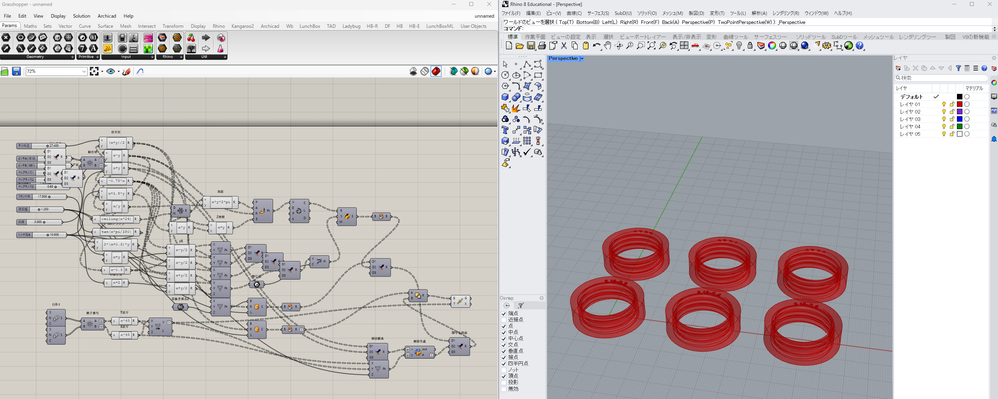998x399 pixels.
Task: Click Grasshopper zoom extents icon
Action: 94,71
